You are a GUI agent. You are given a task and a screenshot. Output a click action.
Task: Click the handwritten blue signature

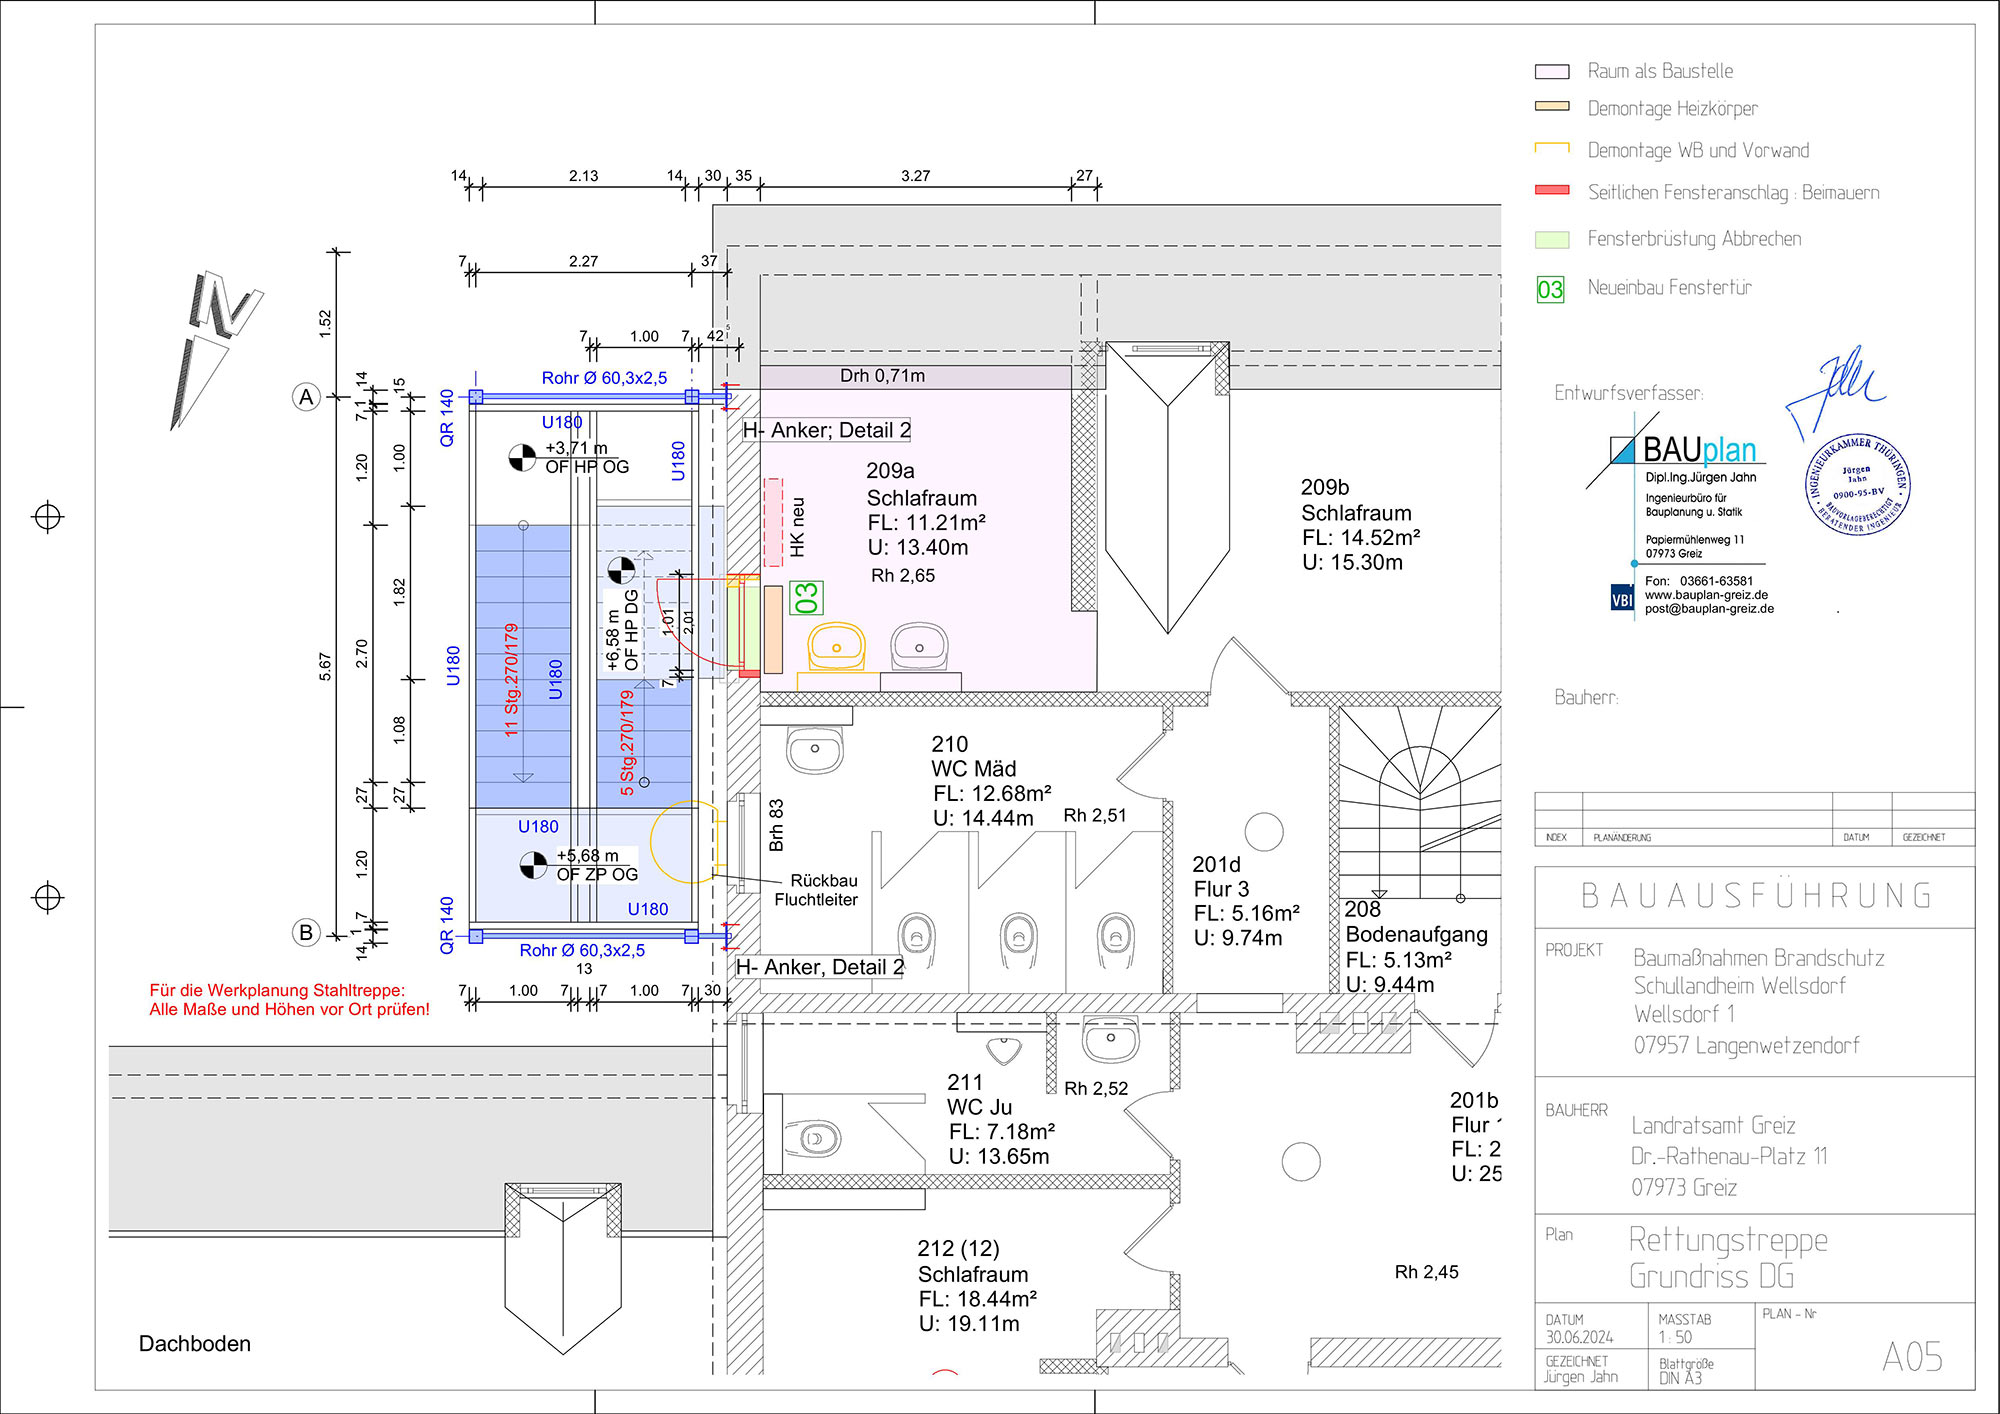1835,389
